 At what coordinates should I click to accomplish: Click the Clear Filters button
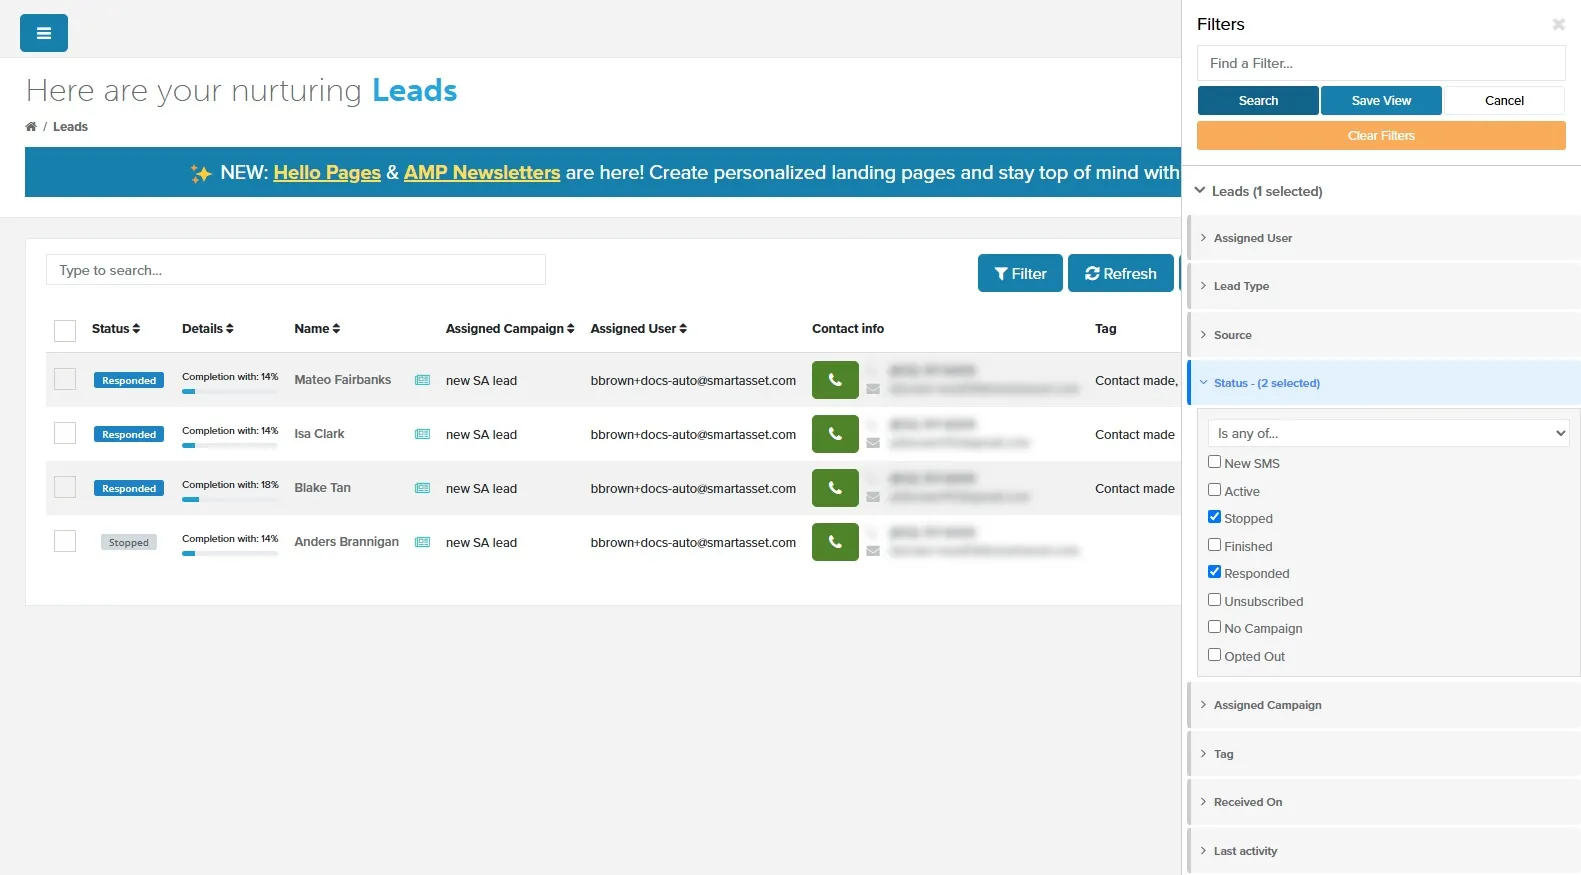pos(1381,136)
